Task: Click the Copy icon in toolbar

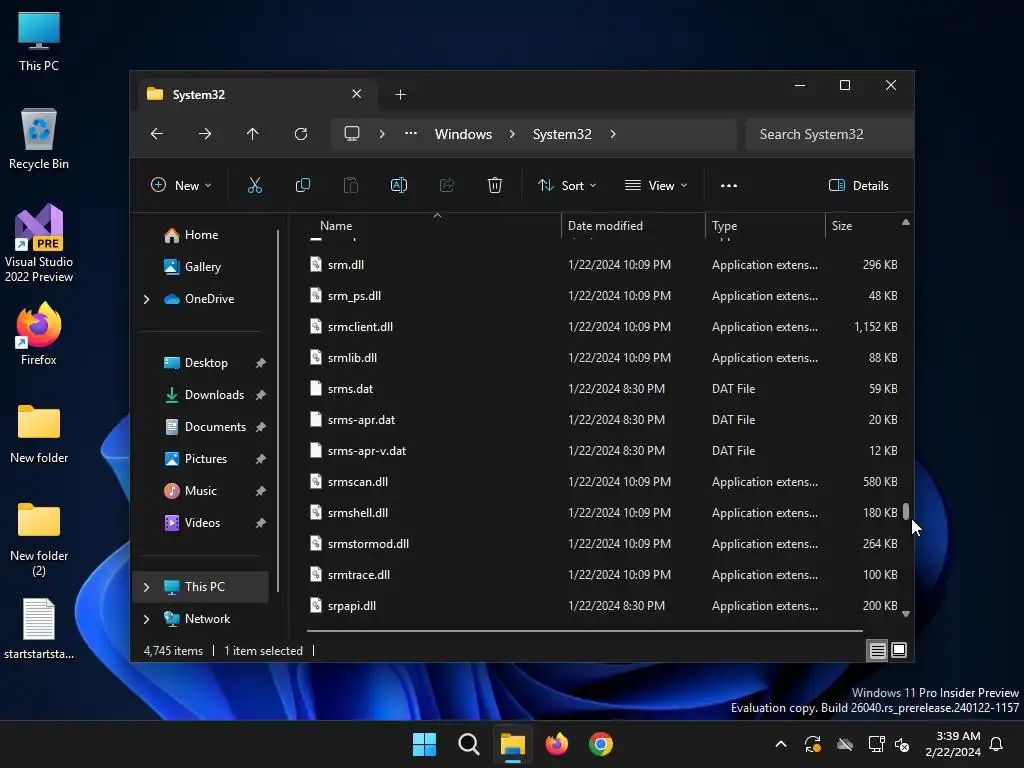Action: [302, 185]
